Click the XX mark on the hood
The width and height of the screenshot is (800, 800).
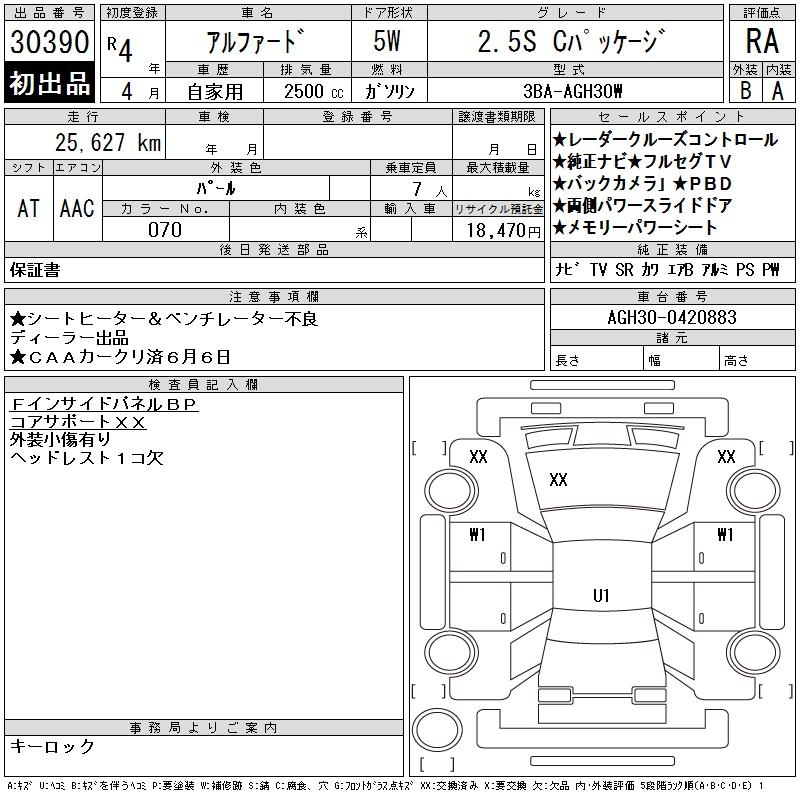pos(558,480)
